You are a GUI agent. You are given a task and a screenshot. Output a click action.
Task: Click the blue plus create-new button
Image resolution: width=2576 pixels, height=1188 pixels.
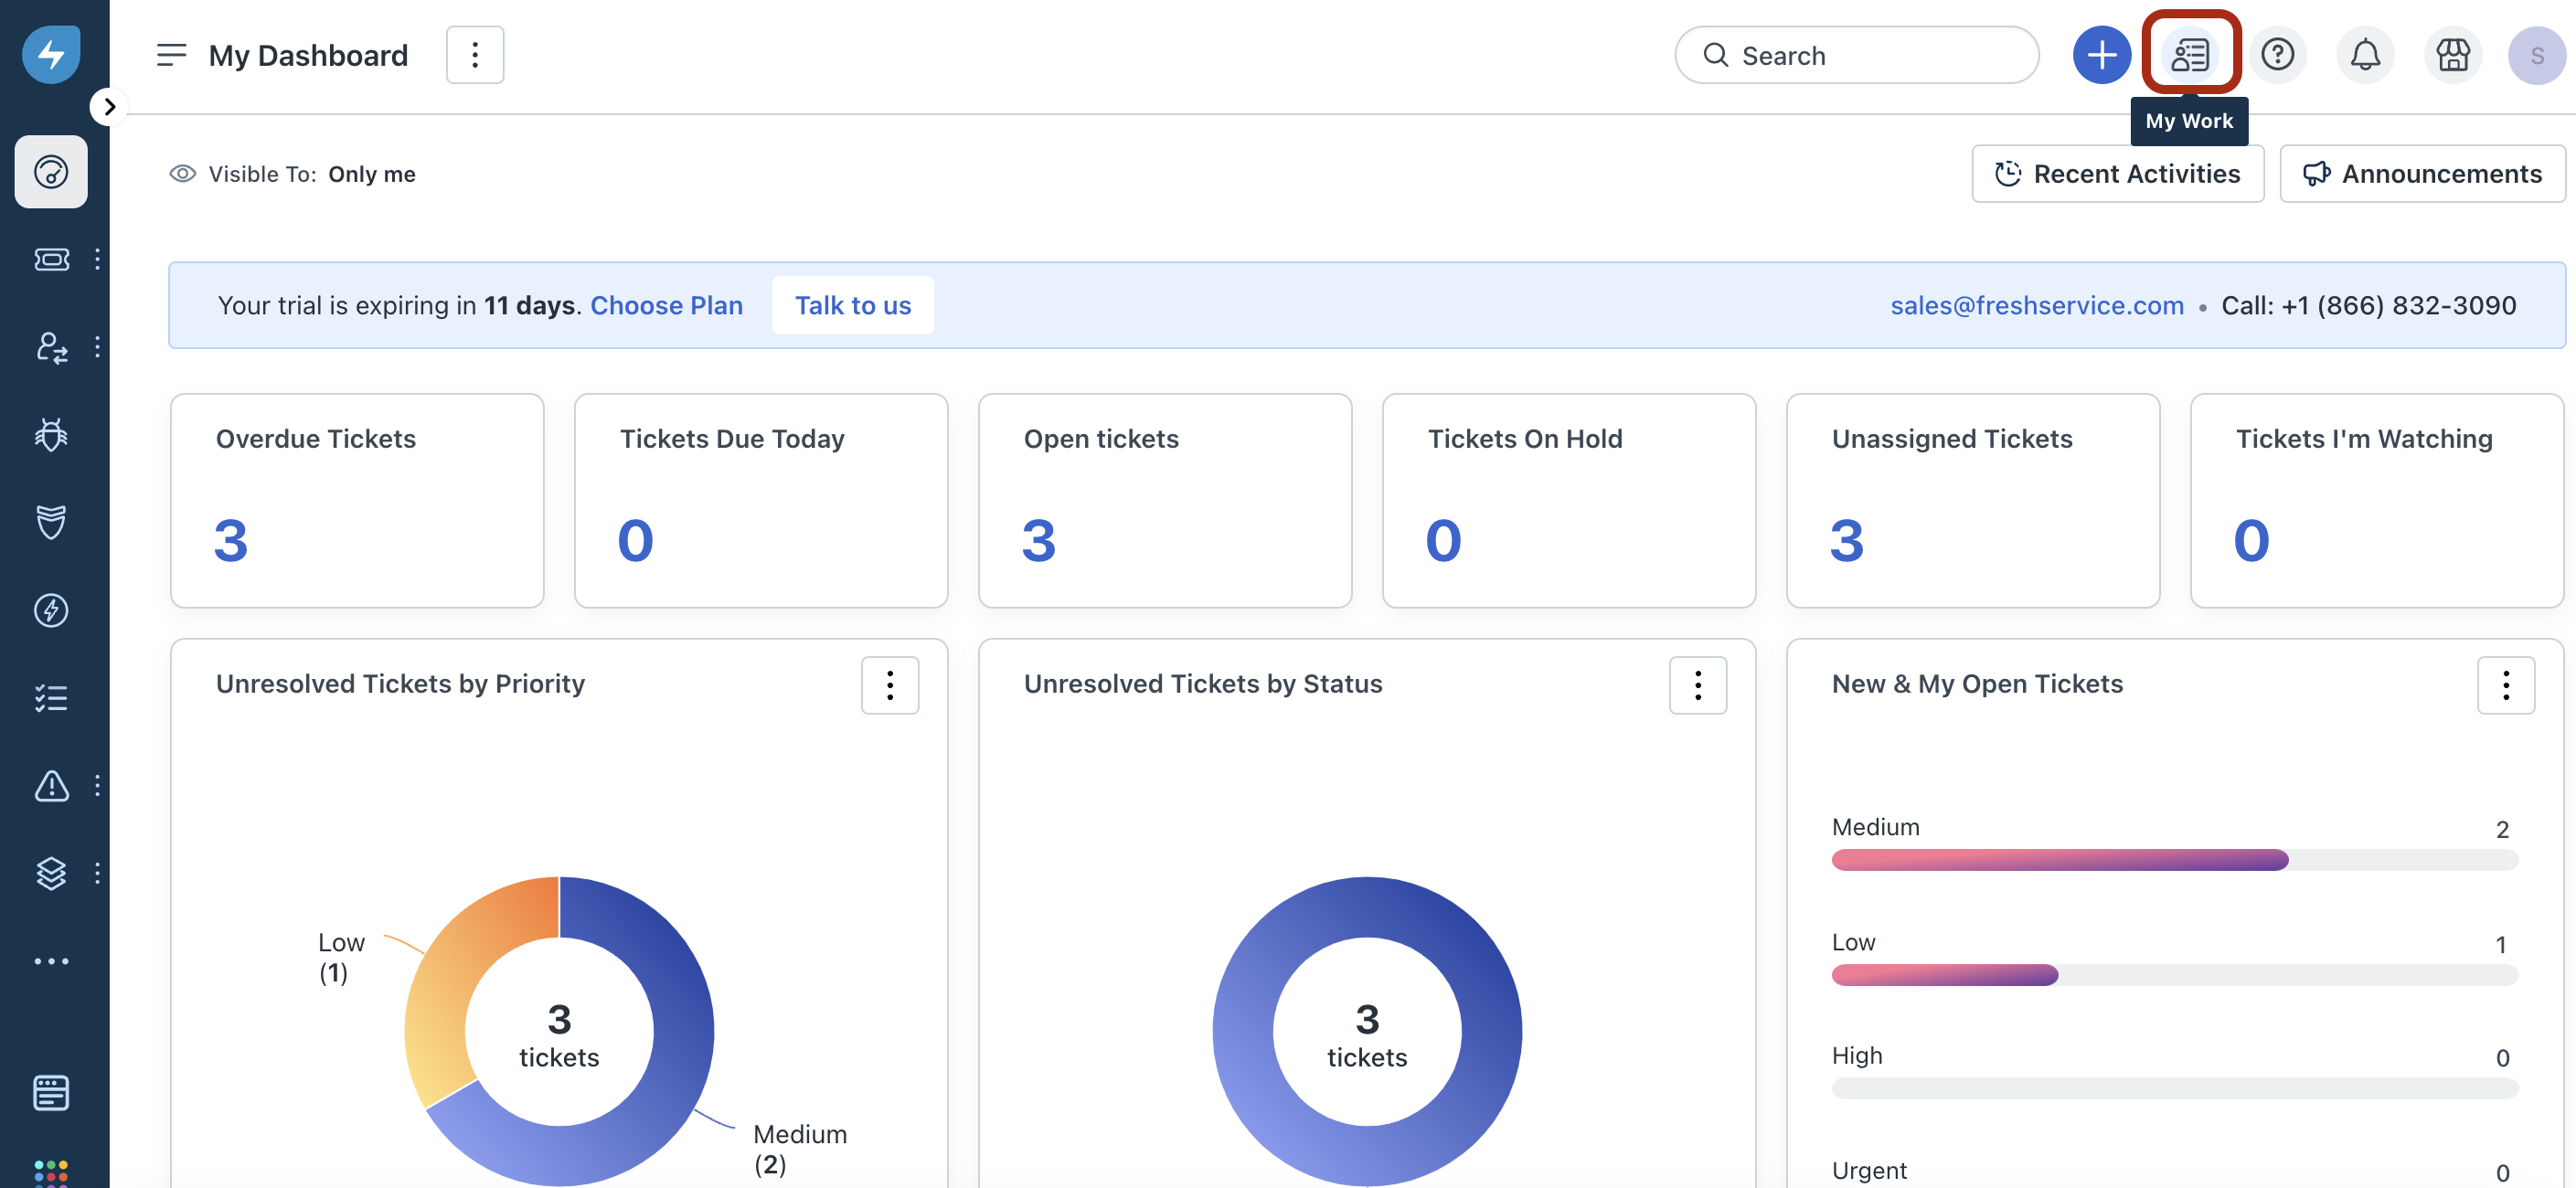[2100, 54]
